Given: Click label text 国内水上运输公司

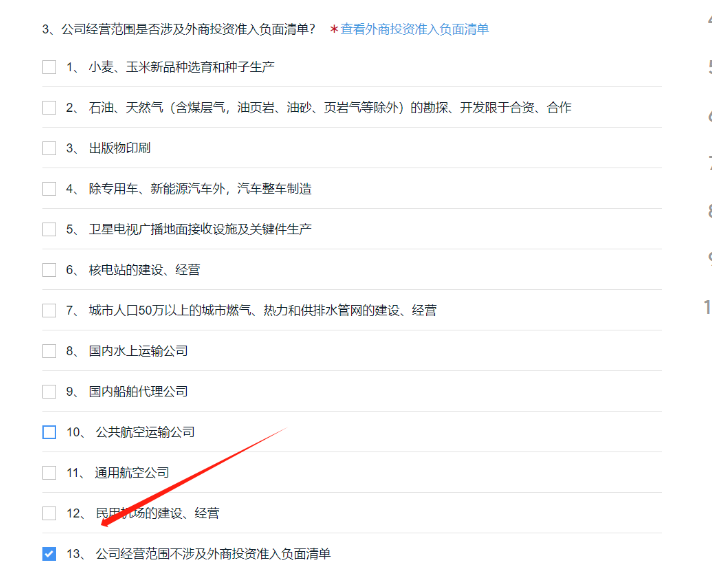Looking at the screenshot, I should point(138,351).
